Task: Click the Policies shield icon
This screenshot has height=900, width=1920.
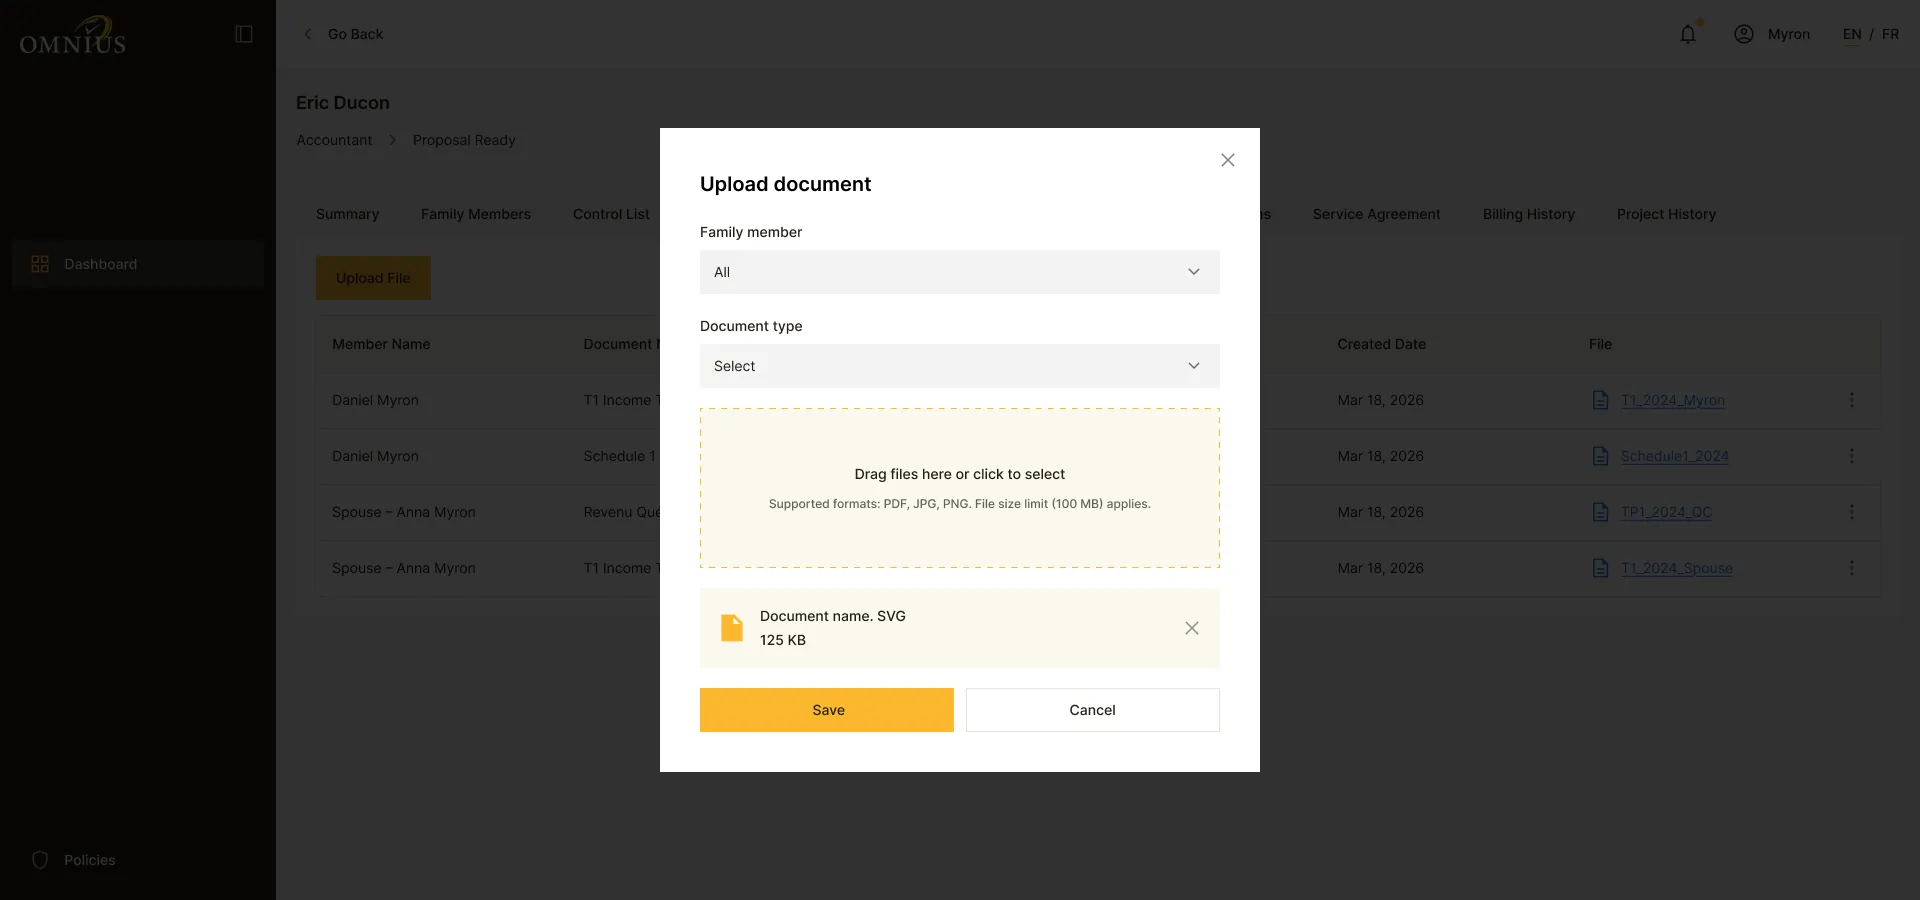Action: (x=40, y=860)
